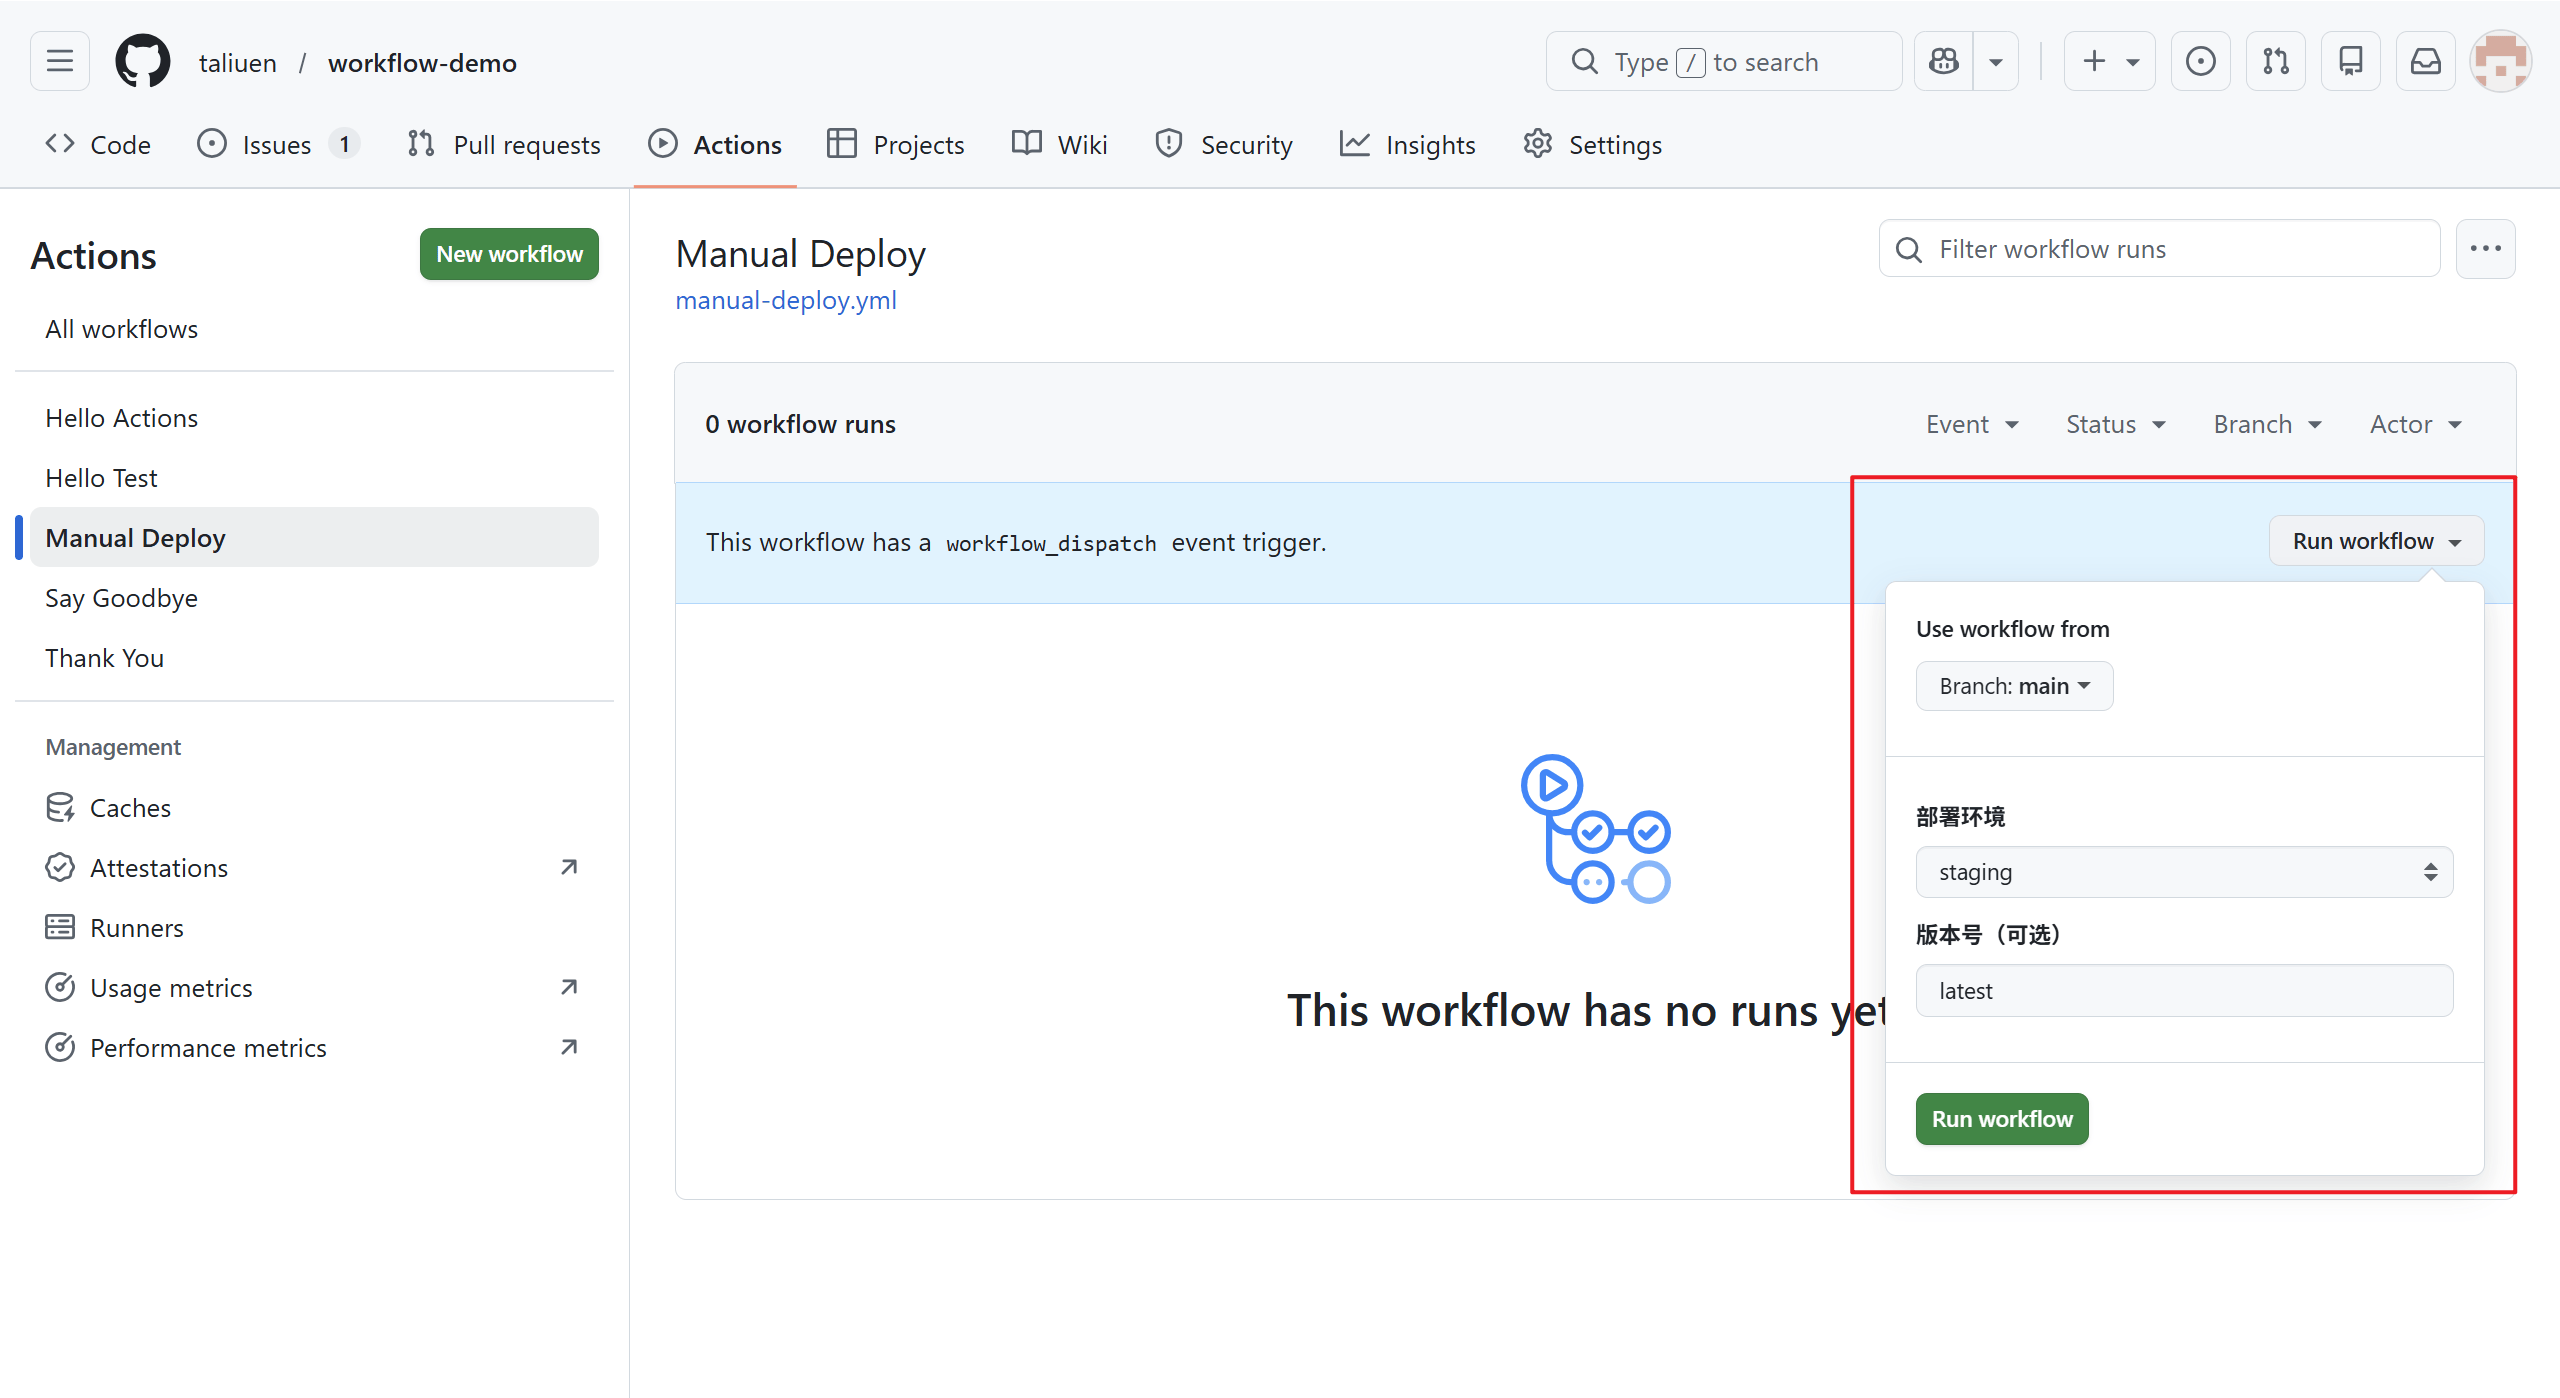Open the manual-deploy.yml file link

pyautogui.click(x=786, y=300)
